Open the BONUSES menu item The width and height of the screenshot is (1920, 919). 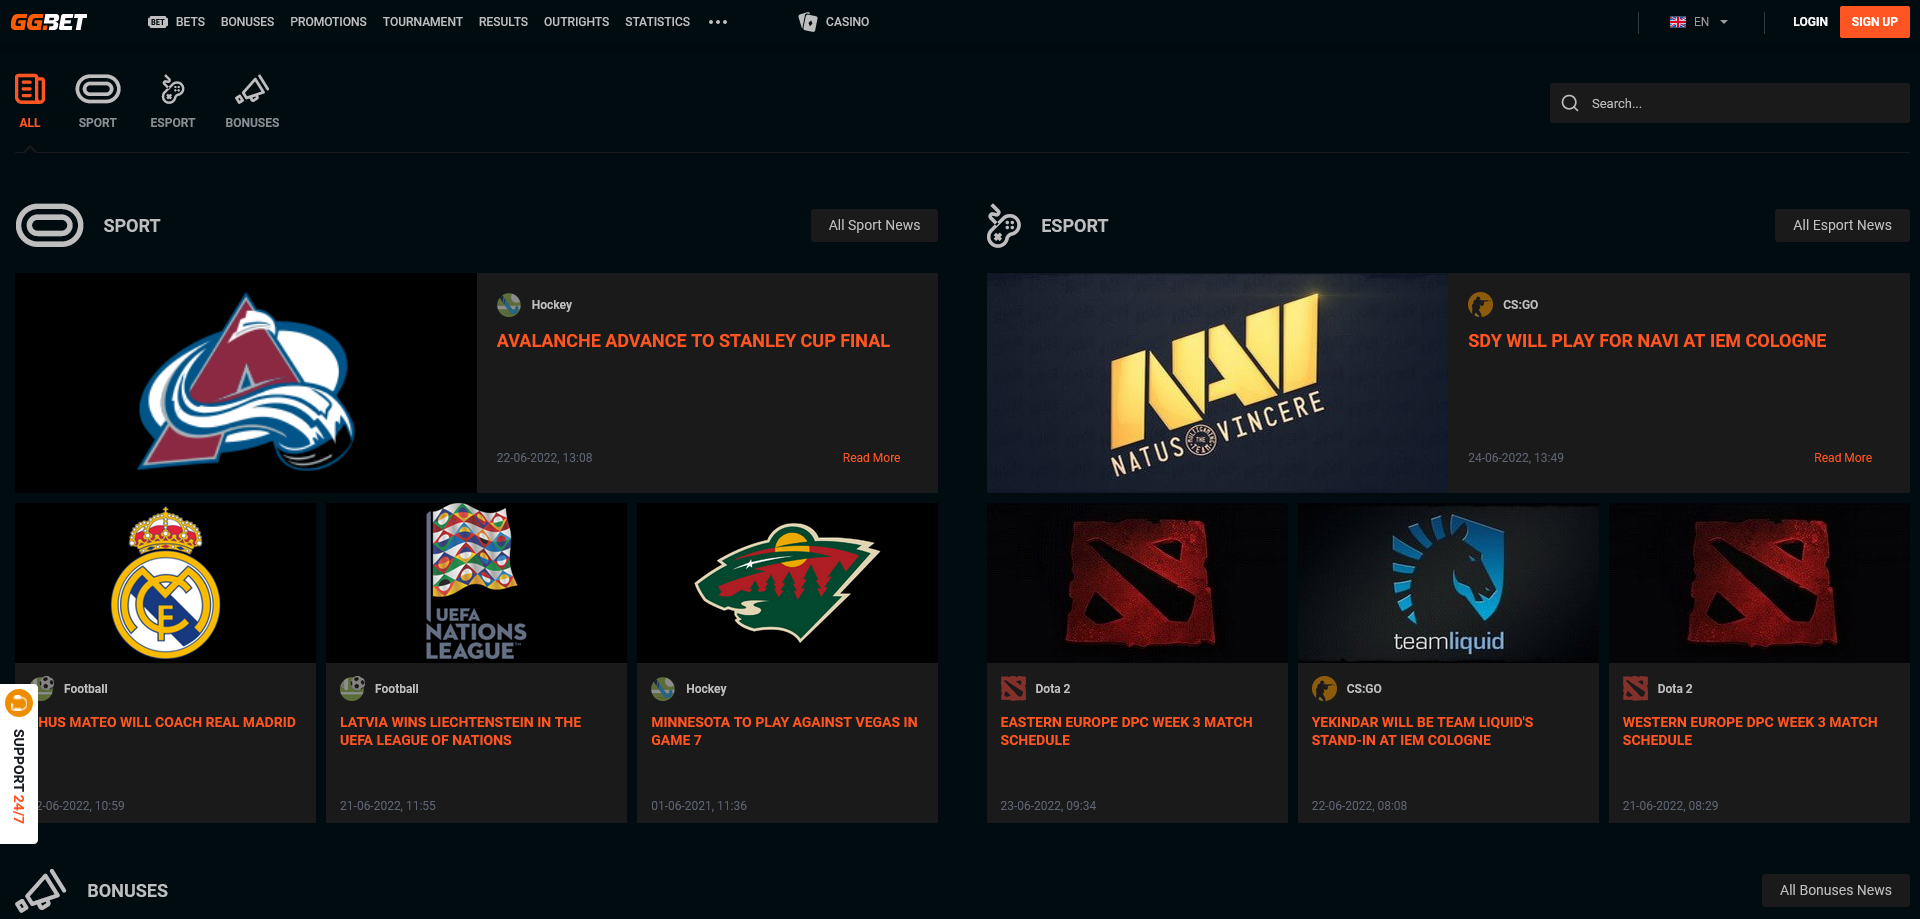pos(247,22)
